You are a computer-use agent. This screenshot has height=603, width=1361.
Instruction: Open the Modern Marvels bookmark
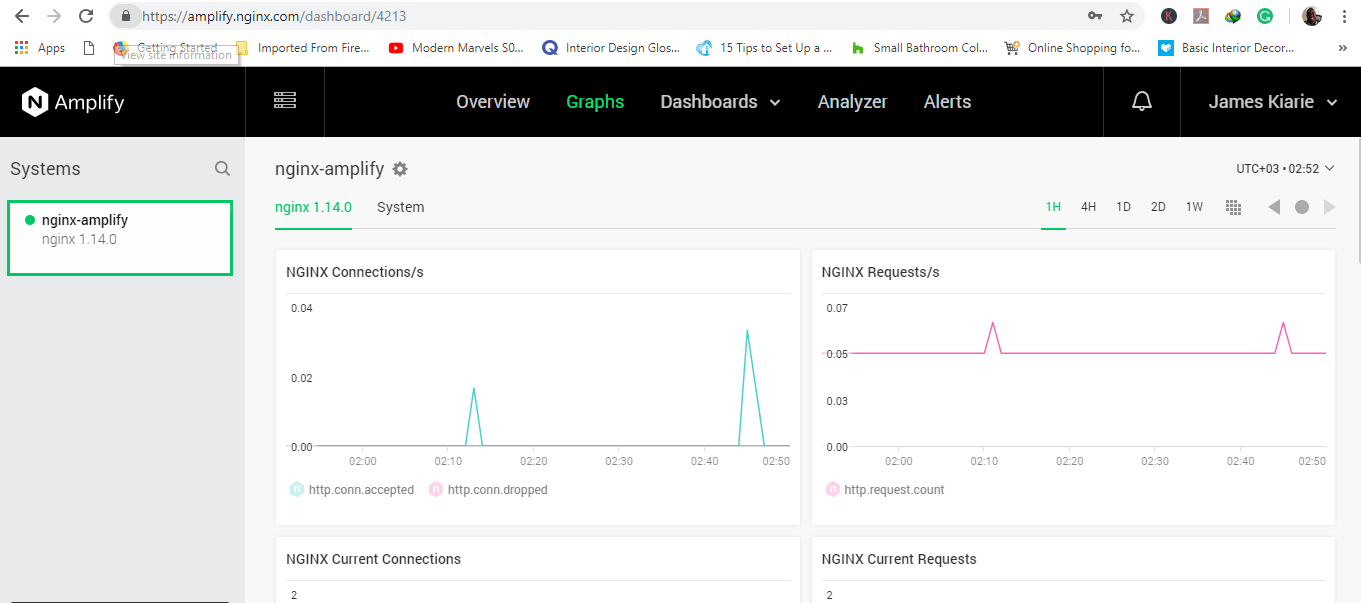(x=456, y=48)
